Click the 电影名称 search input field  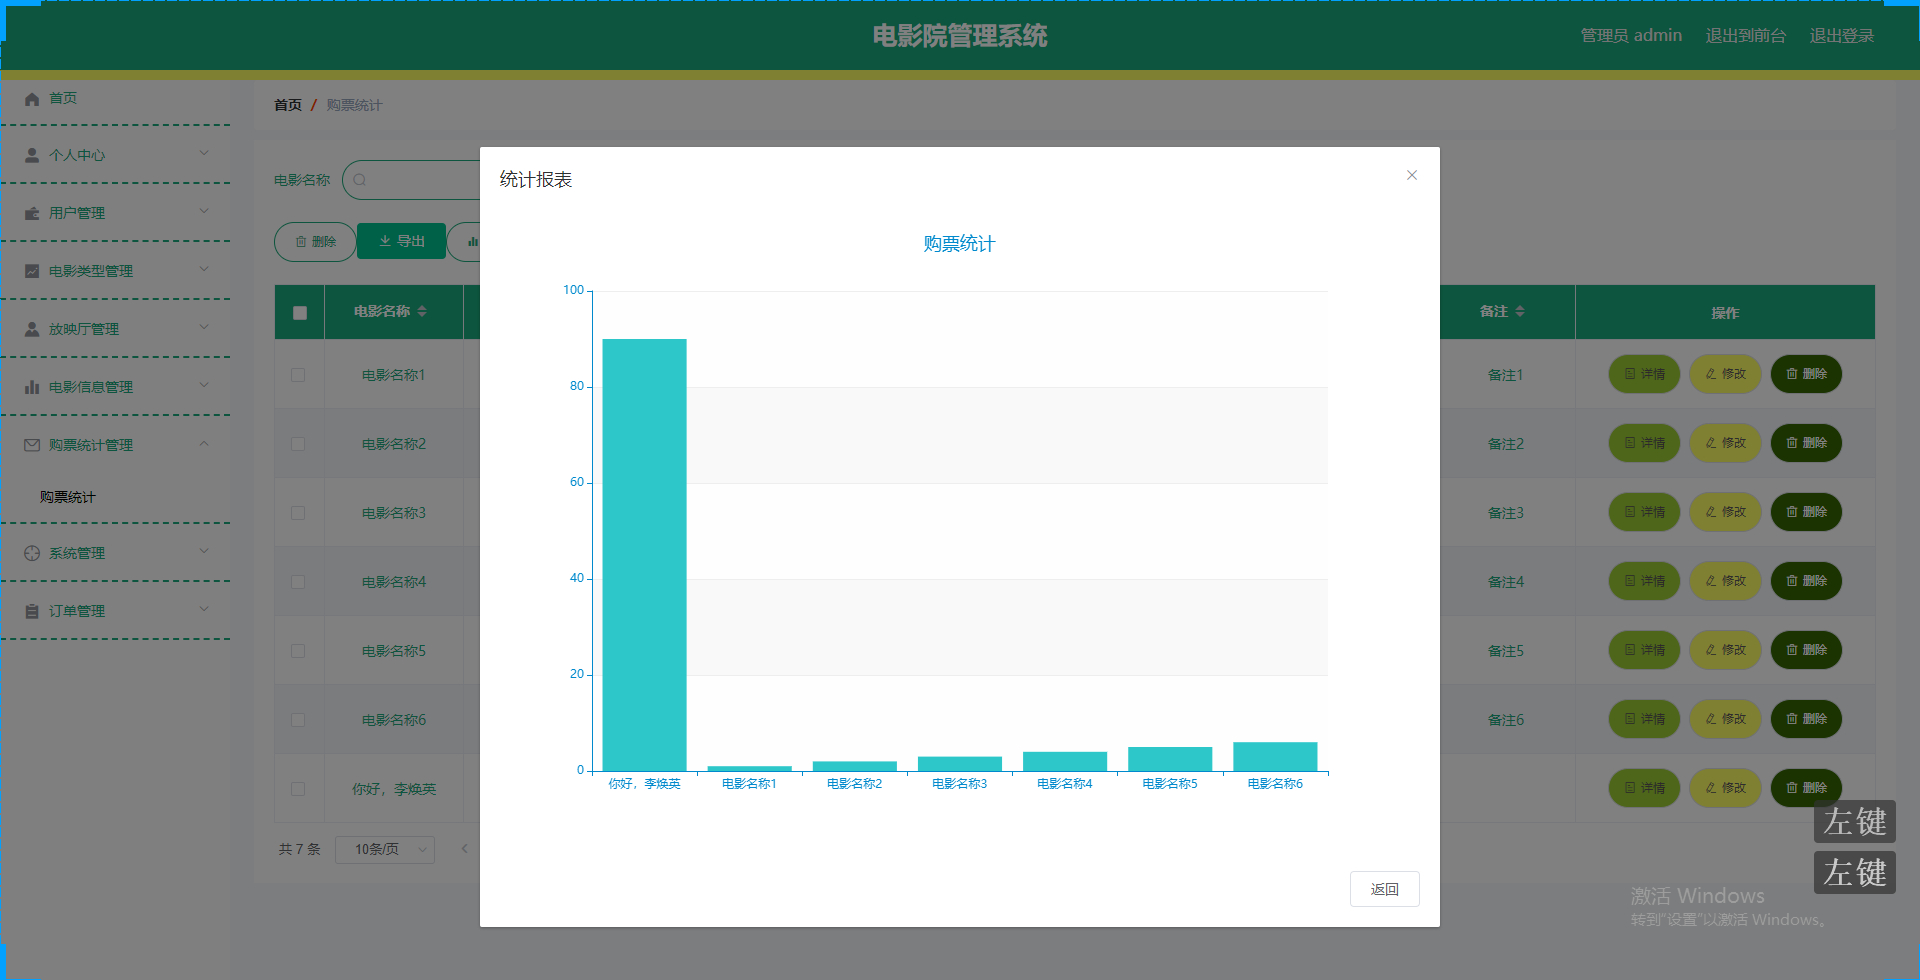pos(412,180)
